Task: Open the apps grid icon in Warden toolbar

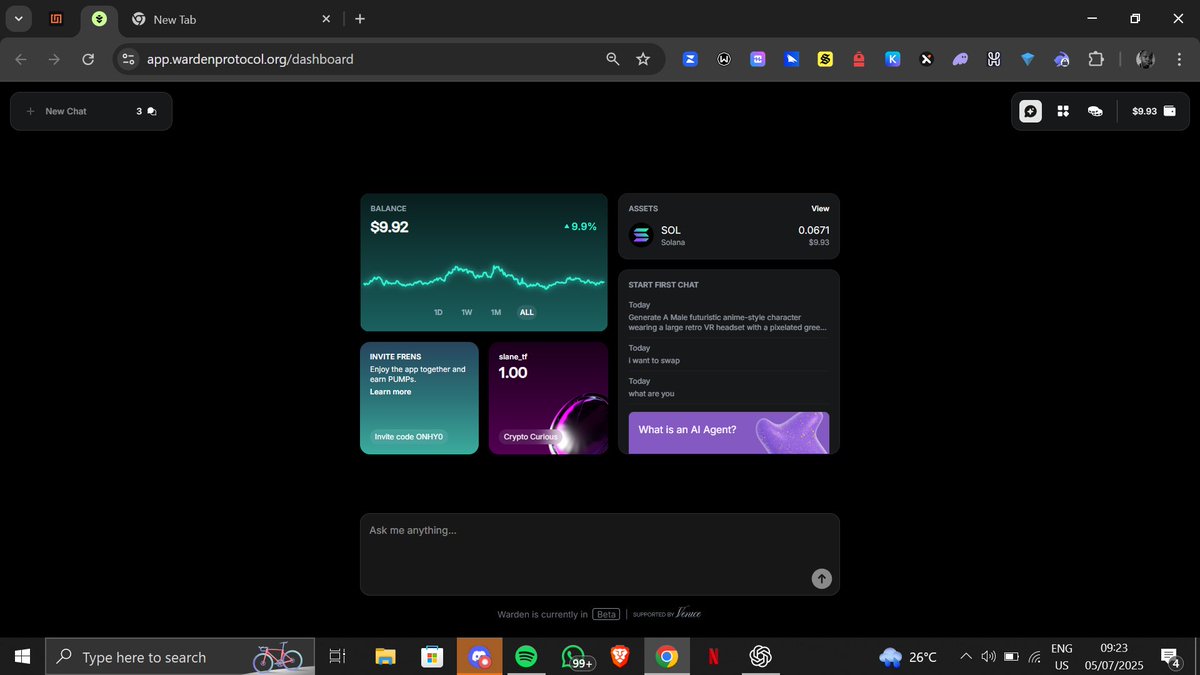Action: point(1064,111)
